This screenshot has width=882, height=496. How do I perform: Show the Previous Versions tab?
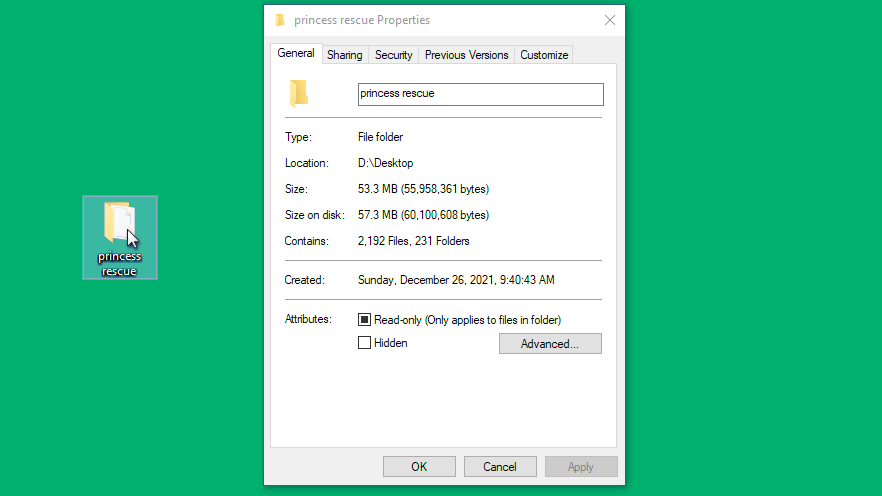pos(467,55)
